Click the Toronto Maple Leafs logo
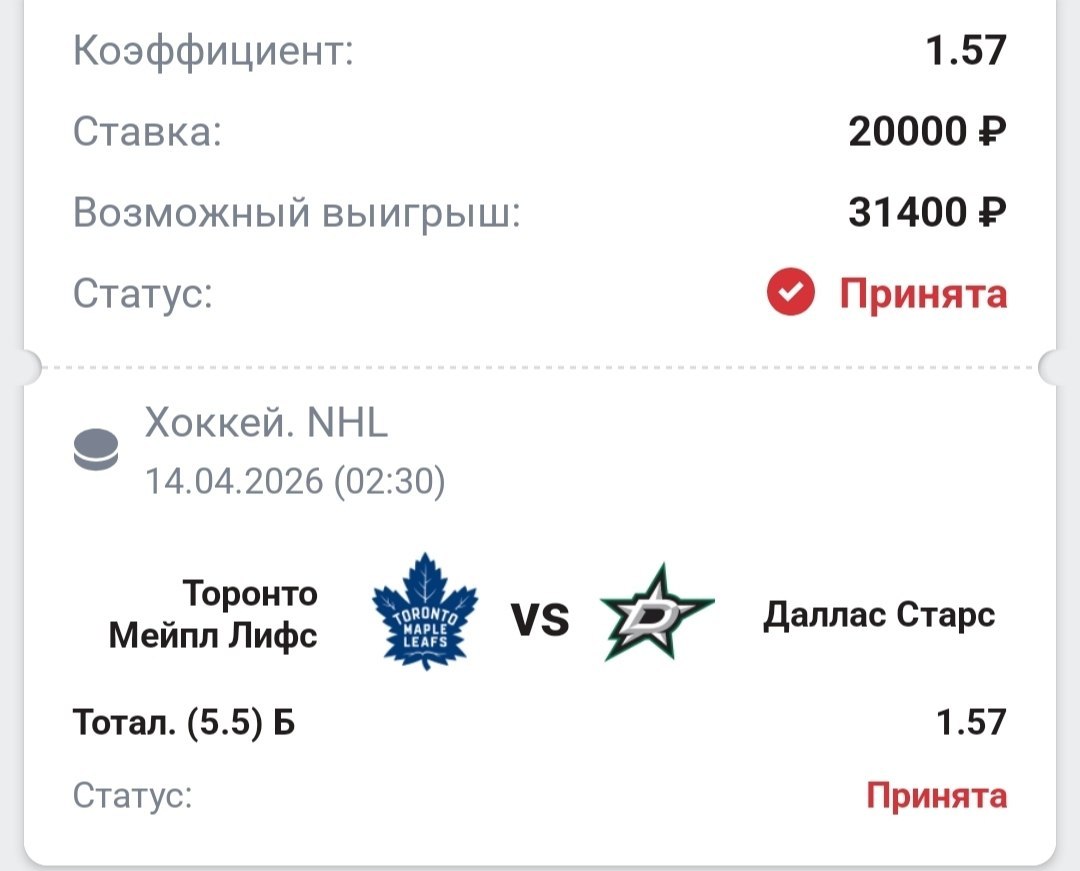The height and width of the screenshot is (871, 1080). [424, 611]
